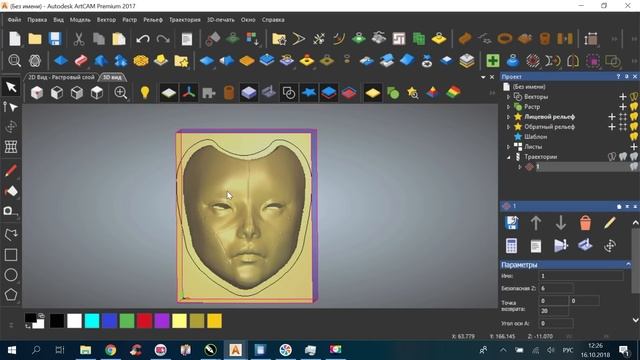This screenshot has height=360, width=640.
Task: Select the purple color swatch
Action: tap(162, 321)
